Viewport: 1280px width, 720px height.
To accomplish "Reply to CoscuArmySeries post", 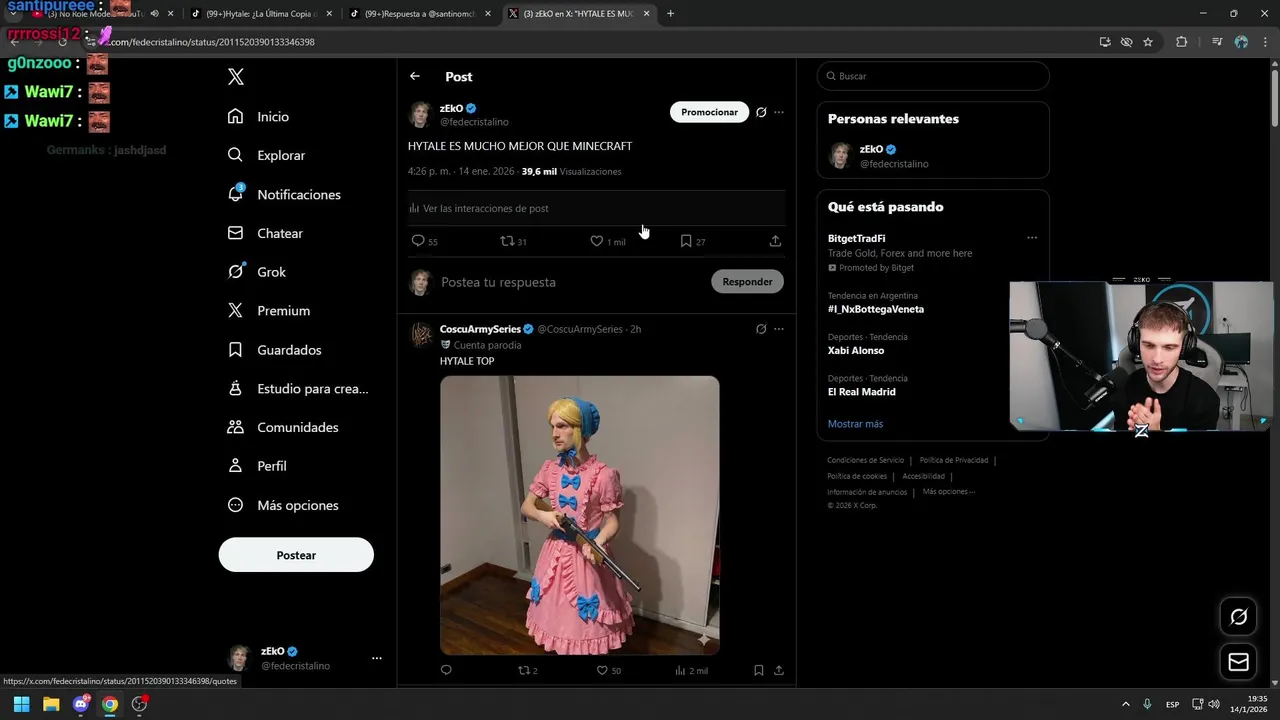I will (446, 670).
